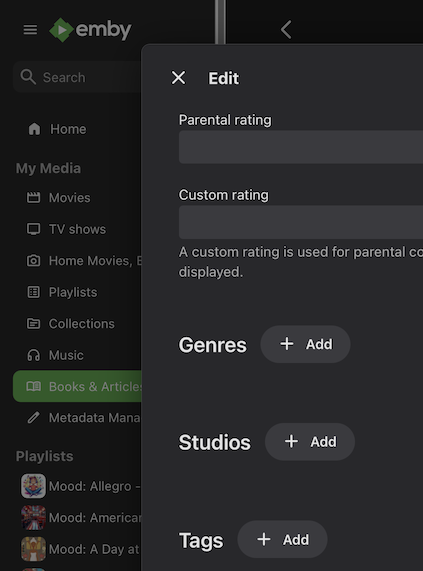Image resolution: width=423 pixels, height=571 pixels.
Task: Go back using the left chevron
Action: pyautogui.click(x=286, y=29)
